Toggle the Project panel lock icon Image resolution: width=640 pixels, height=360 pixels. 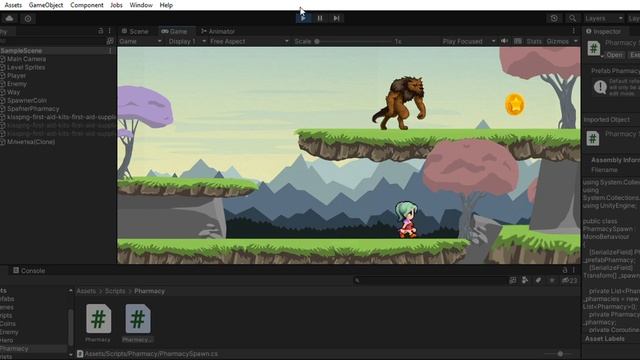[564, 270]
